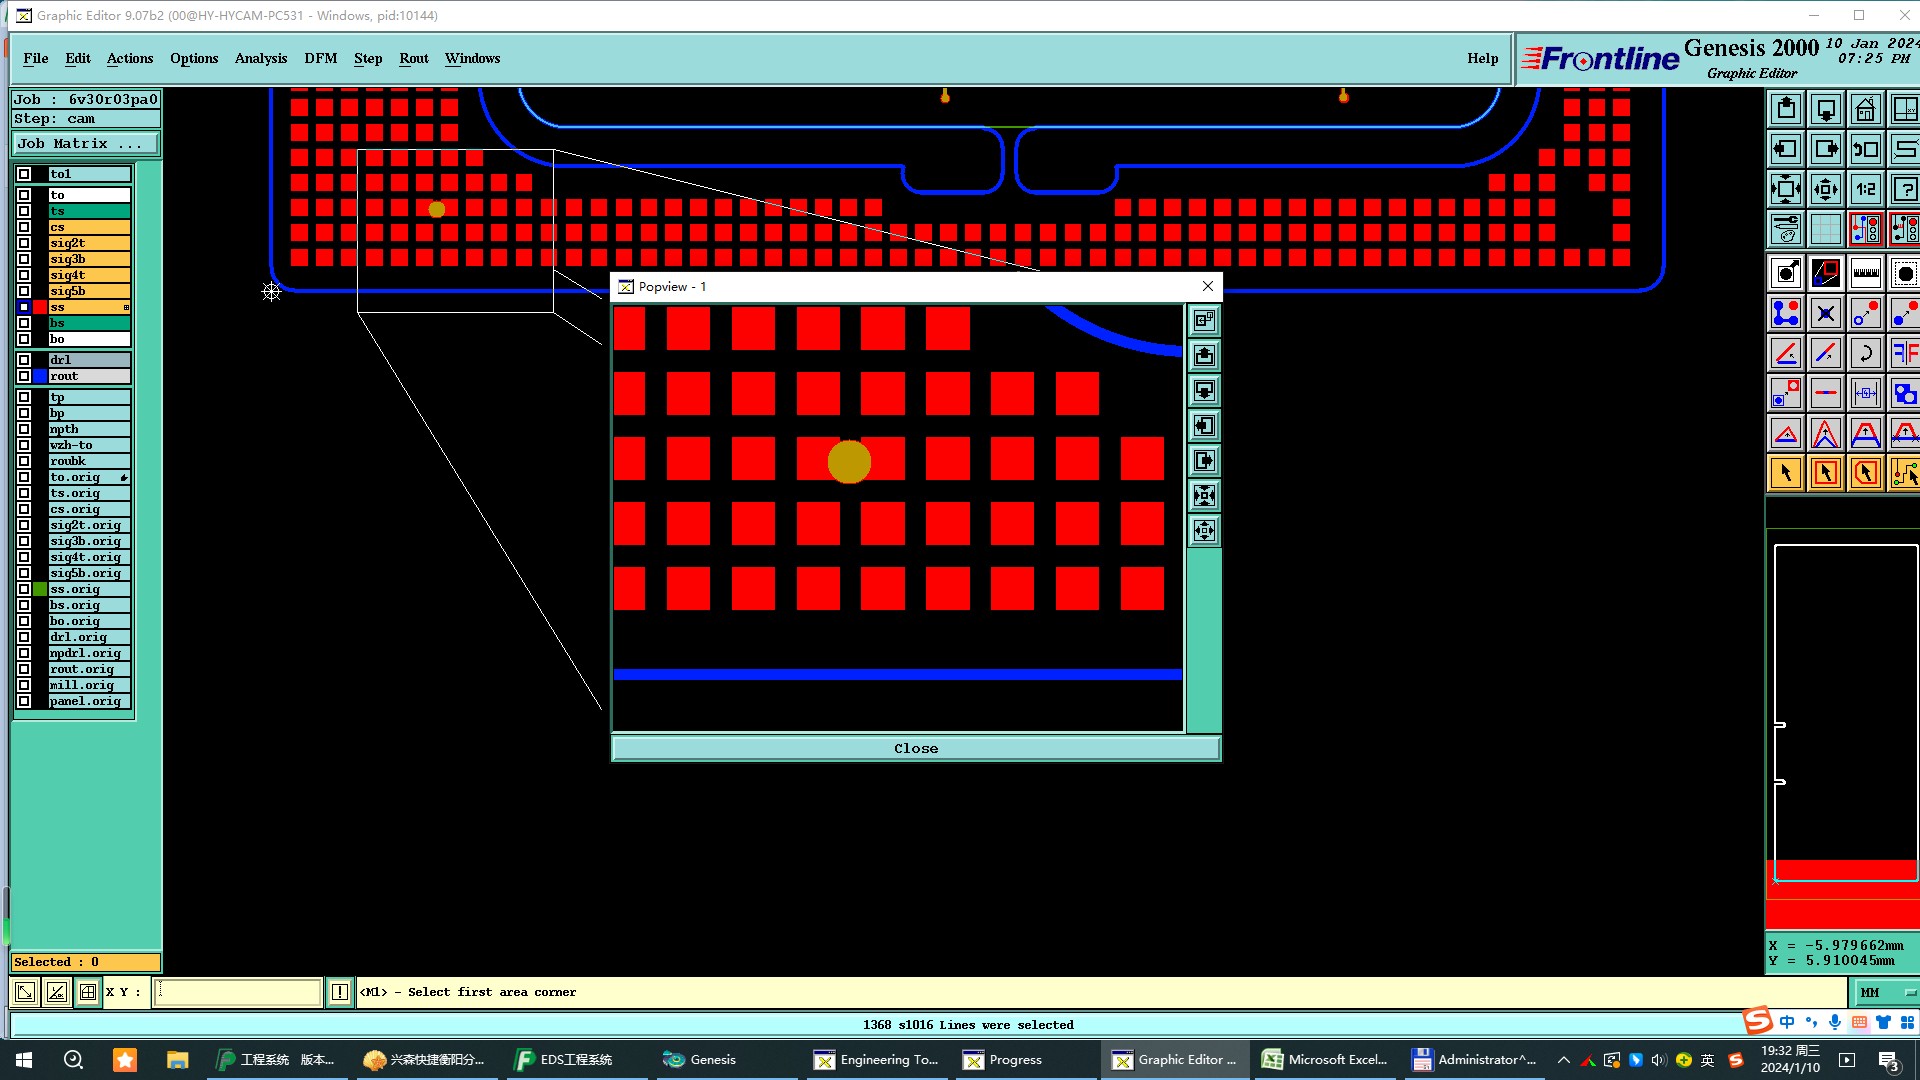
Task: Click the delete feature X icon
Action: point(1825,314)
